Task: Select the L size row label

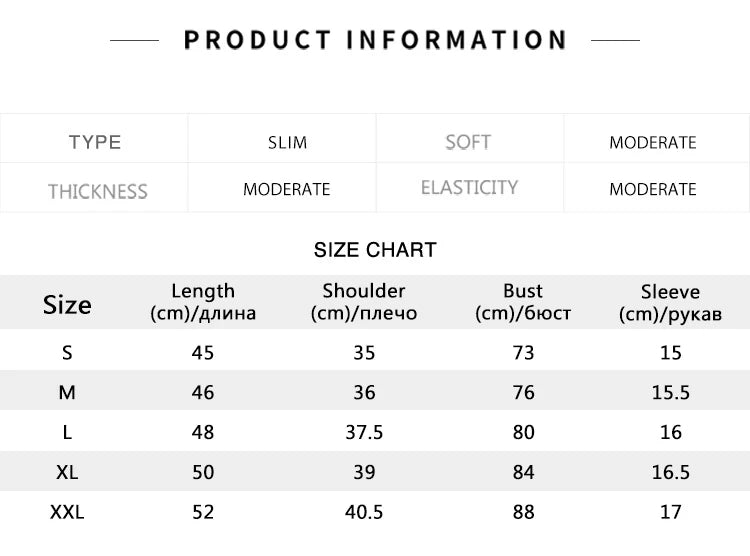Action: click(x=67, y=432)
